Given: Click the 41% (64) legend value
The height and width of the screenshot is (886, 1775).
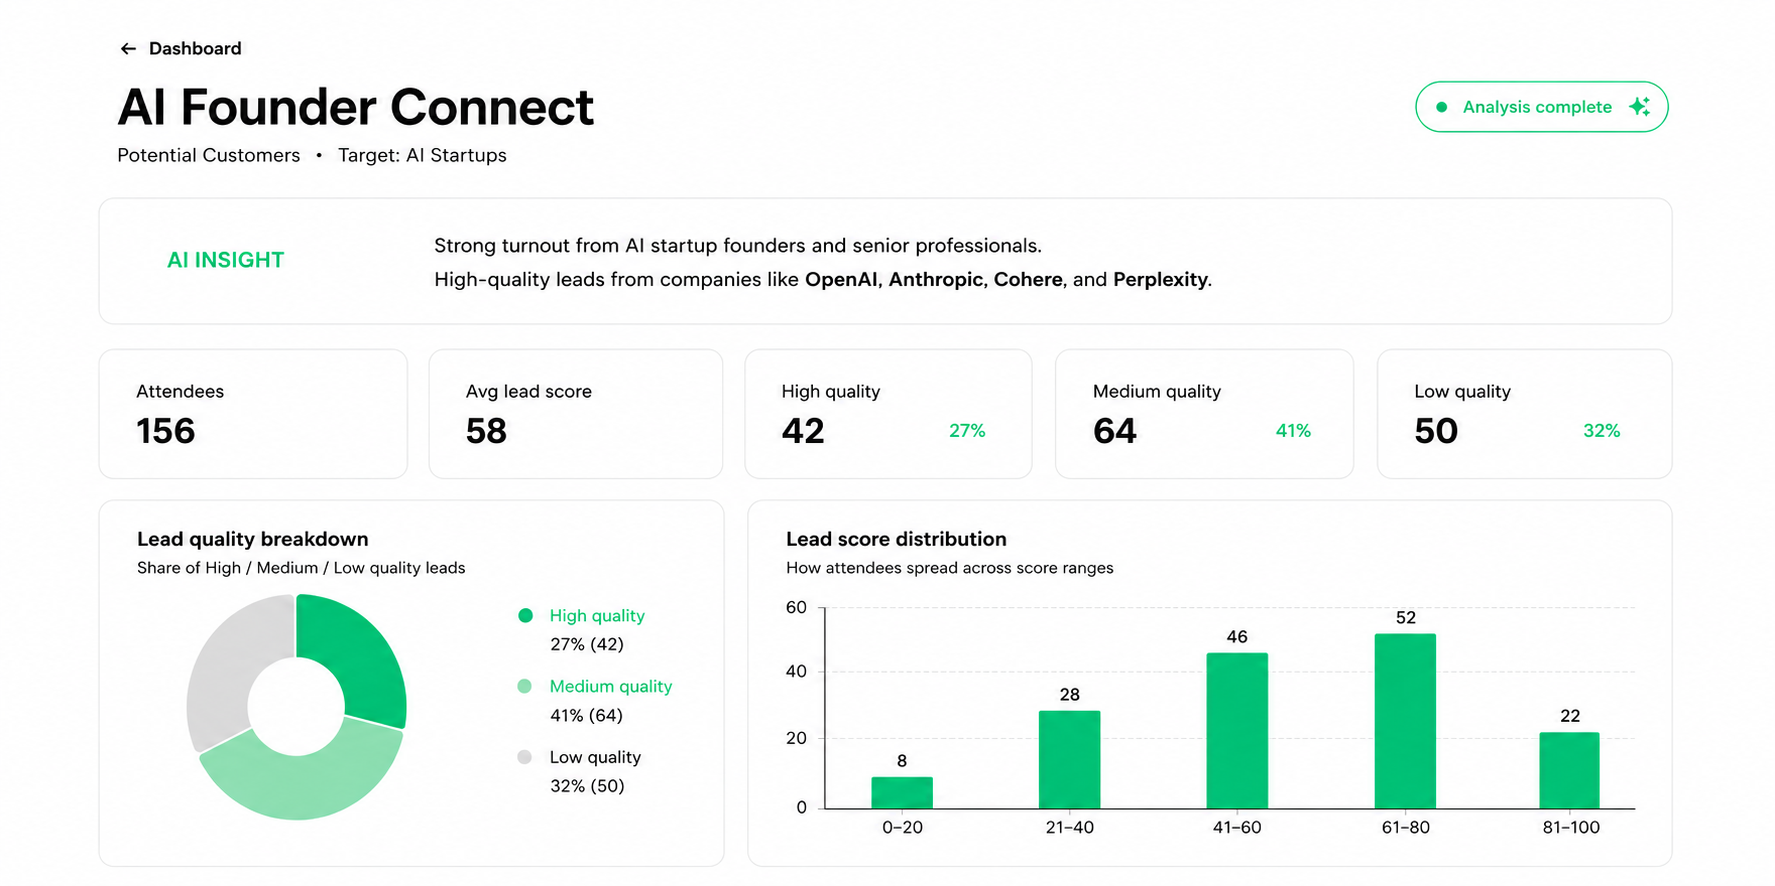Looking at the screenshot, I should pos(586,716).
